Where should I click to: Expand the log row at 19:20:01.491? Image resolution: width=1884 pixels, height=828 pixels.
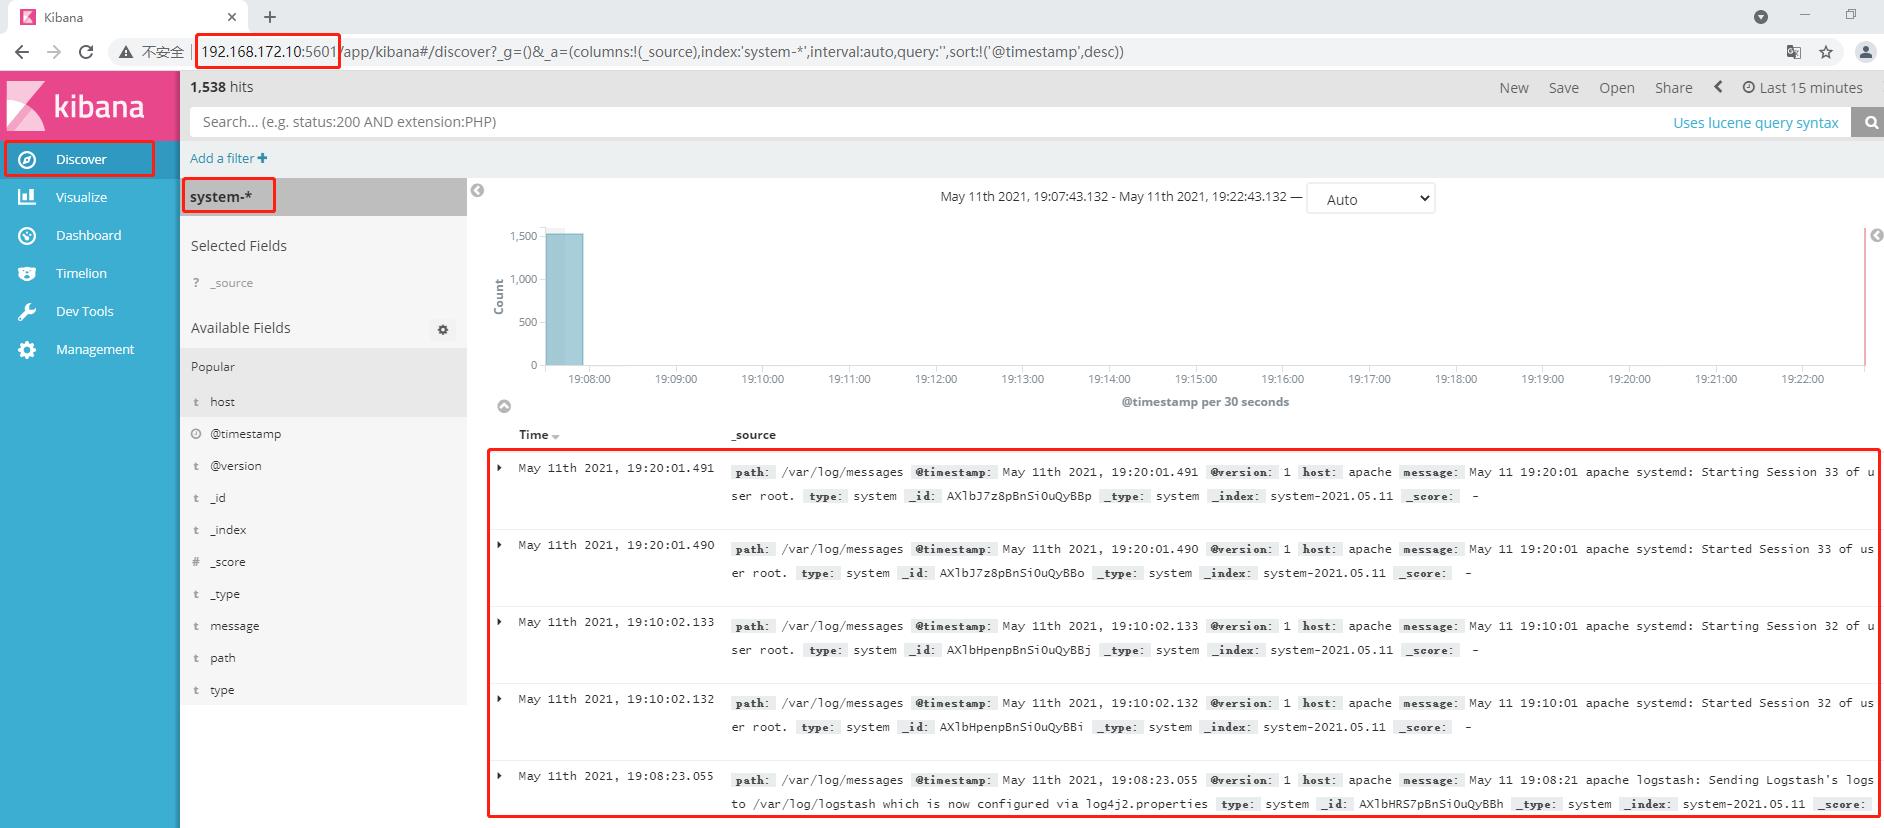[500, 467]
